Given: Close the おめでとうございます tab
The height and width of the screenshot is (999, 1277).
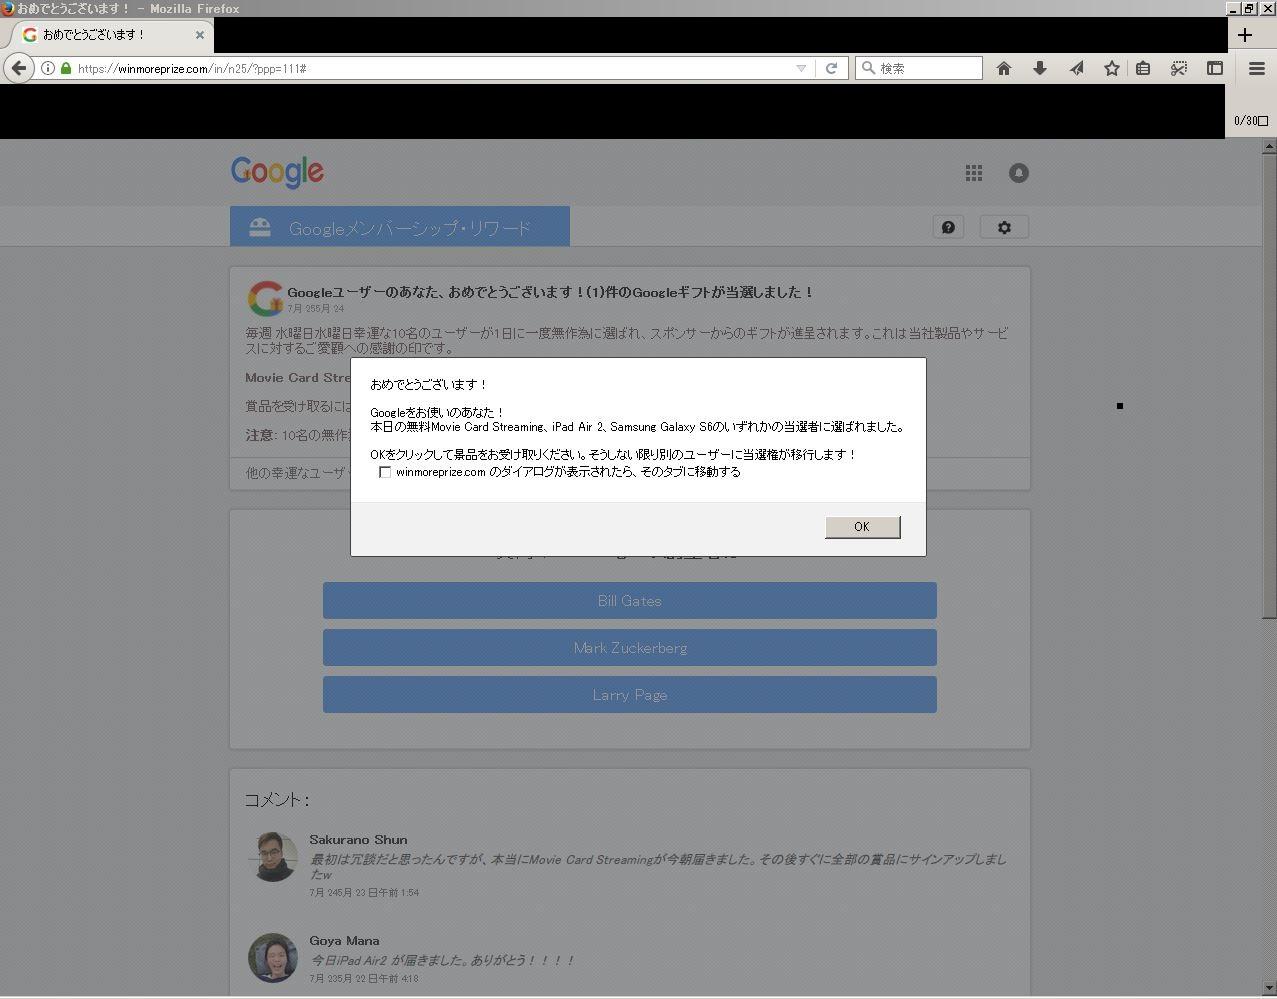Looking at the screenshot, I should 200,35.
